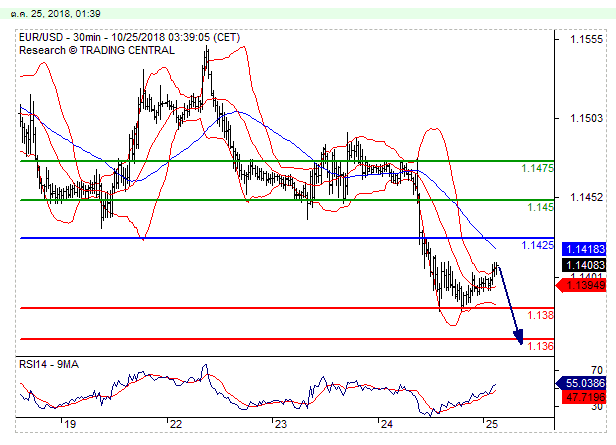Click the x-axis date label 23
Viewport: 616px width, 445px height.
pos(281,424)
